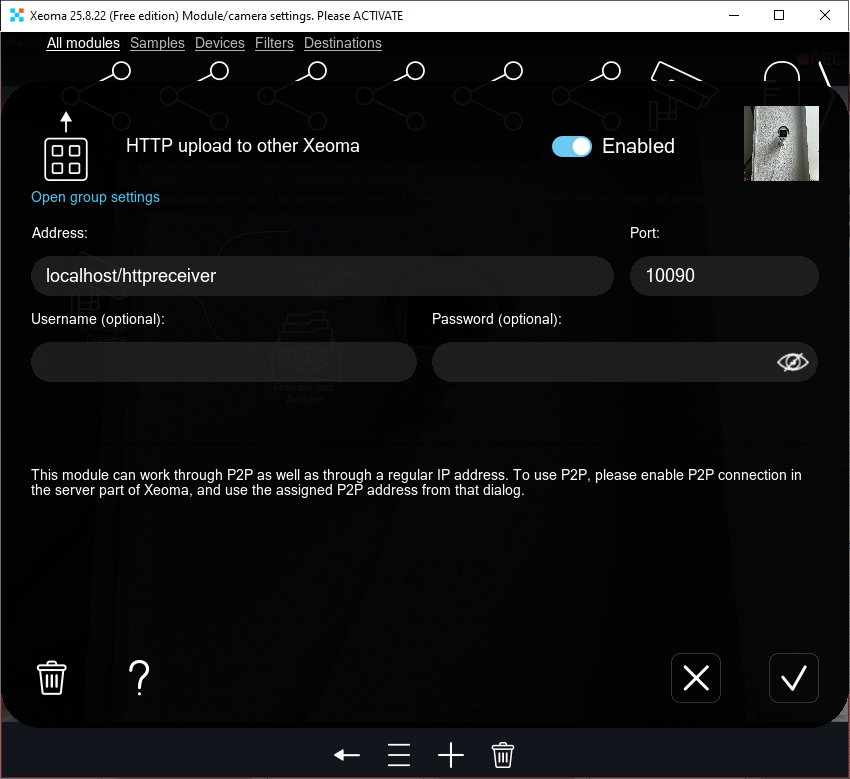Click the Address input field
850x779 pixels.
click(x=322, y=275)
